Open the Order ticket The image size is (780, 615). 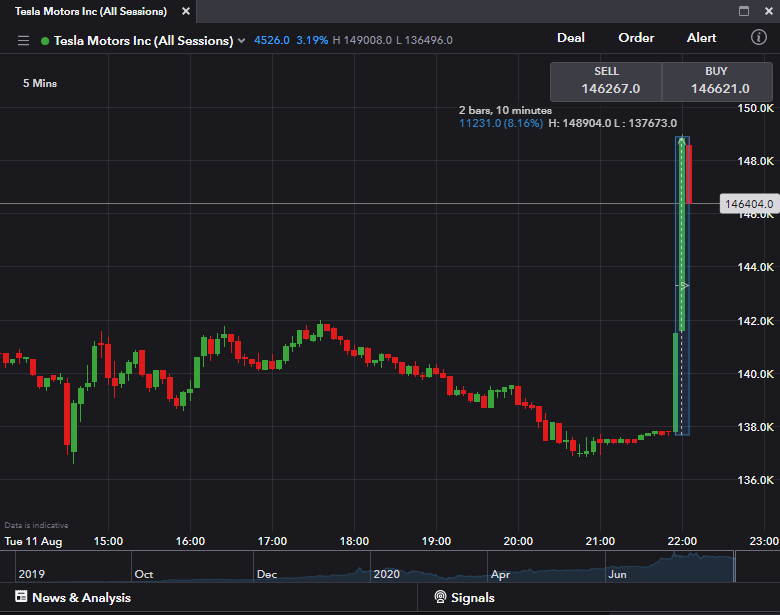pos(636,38)
